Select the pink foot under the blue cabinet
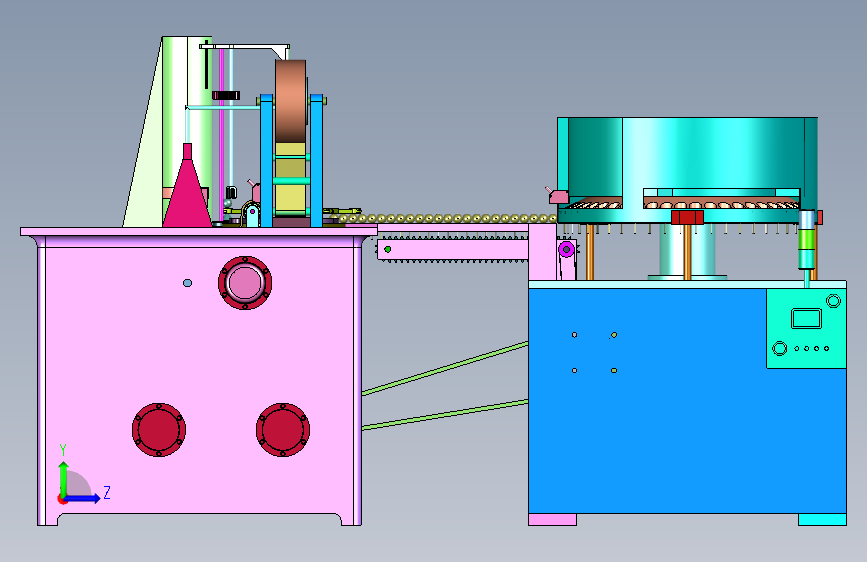Screen dimensions: 867x562 click(552, 519)
